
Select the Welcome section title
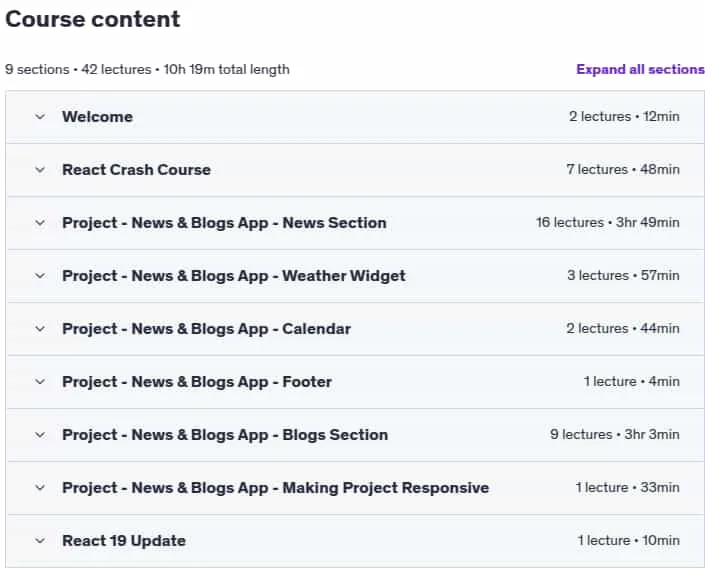pos(98,117)
